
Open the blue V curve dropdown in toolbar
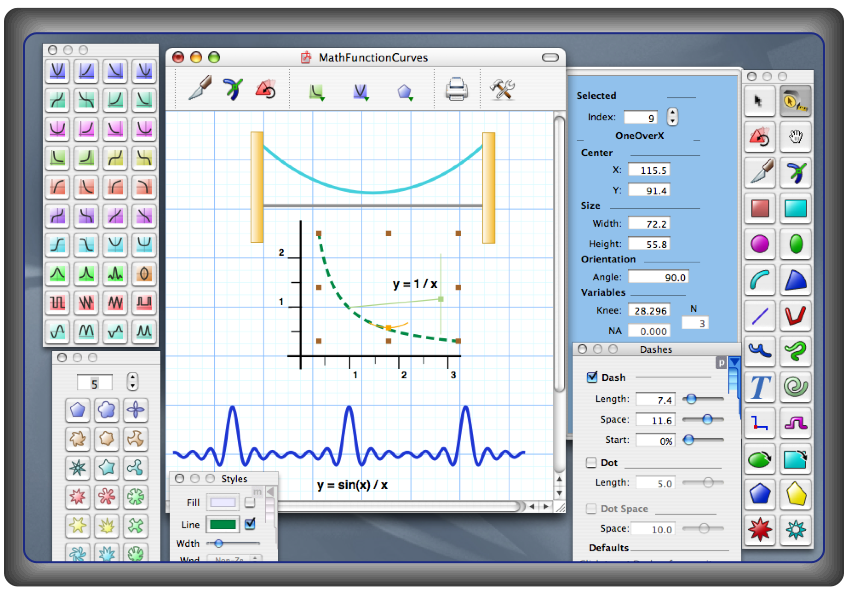(360, 92)
